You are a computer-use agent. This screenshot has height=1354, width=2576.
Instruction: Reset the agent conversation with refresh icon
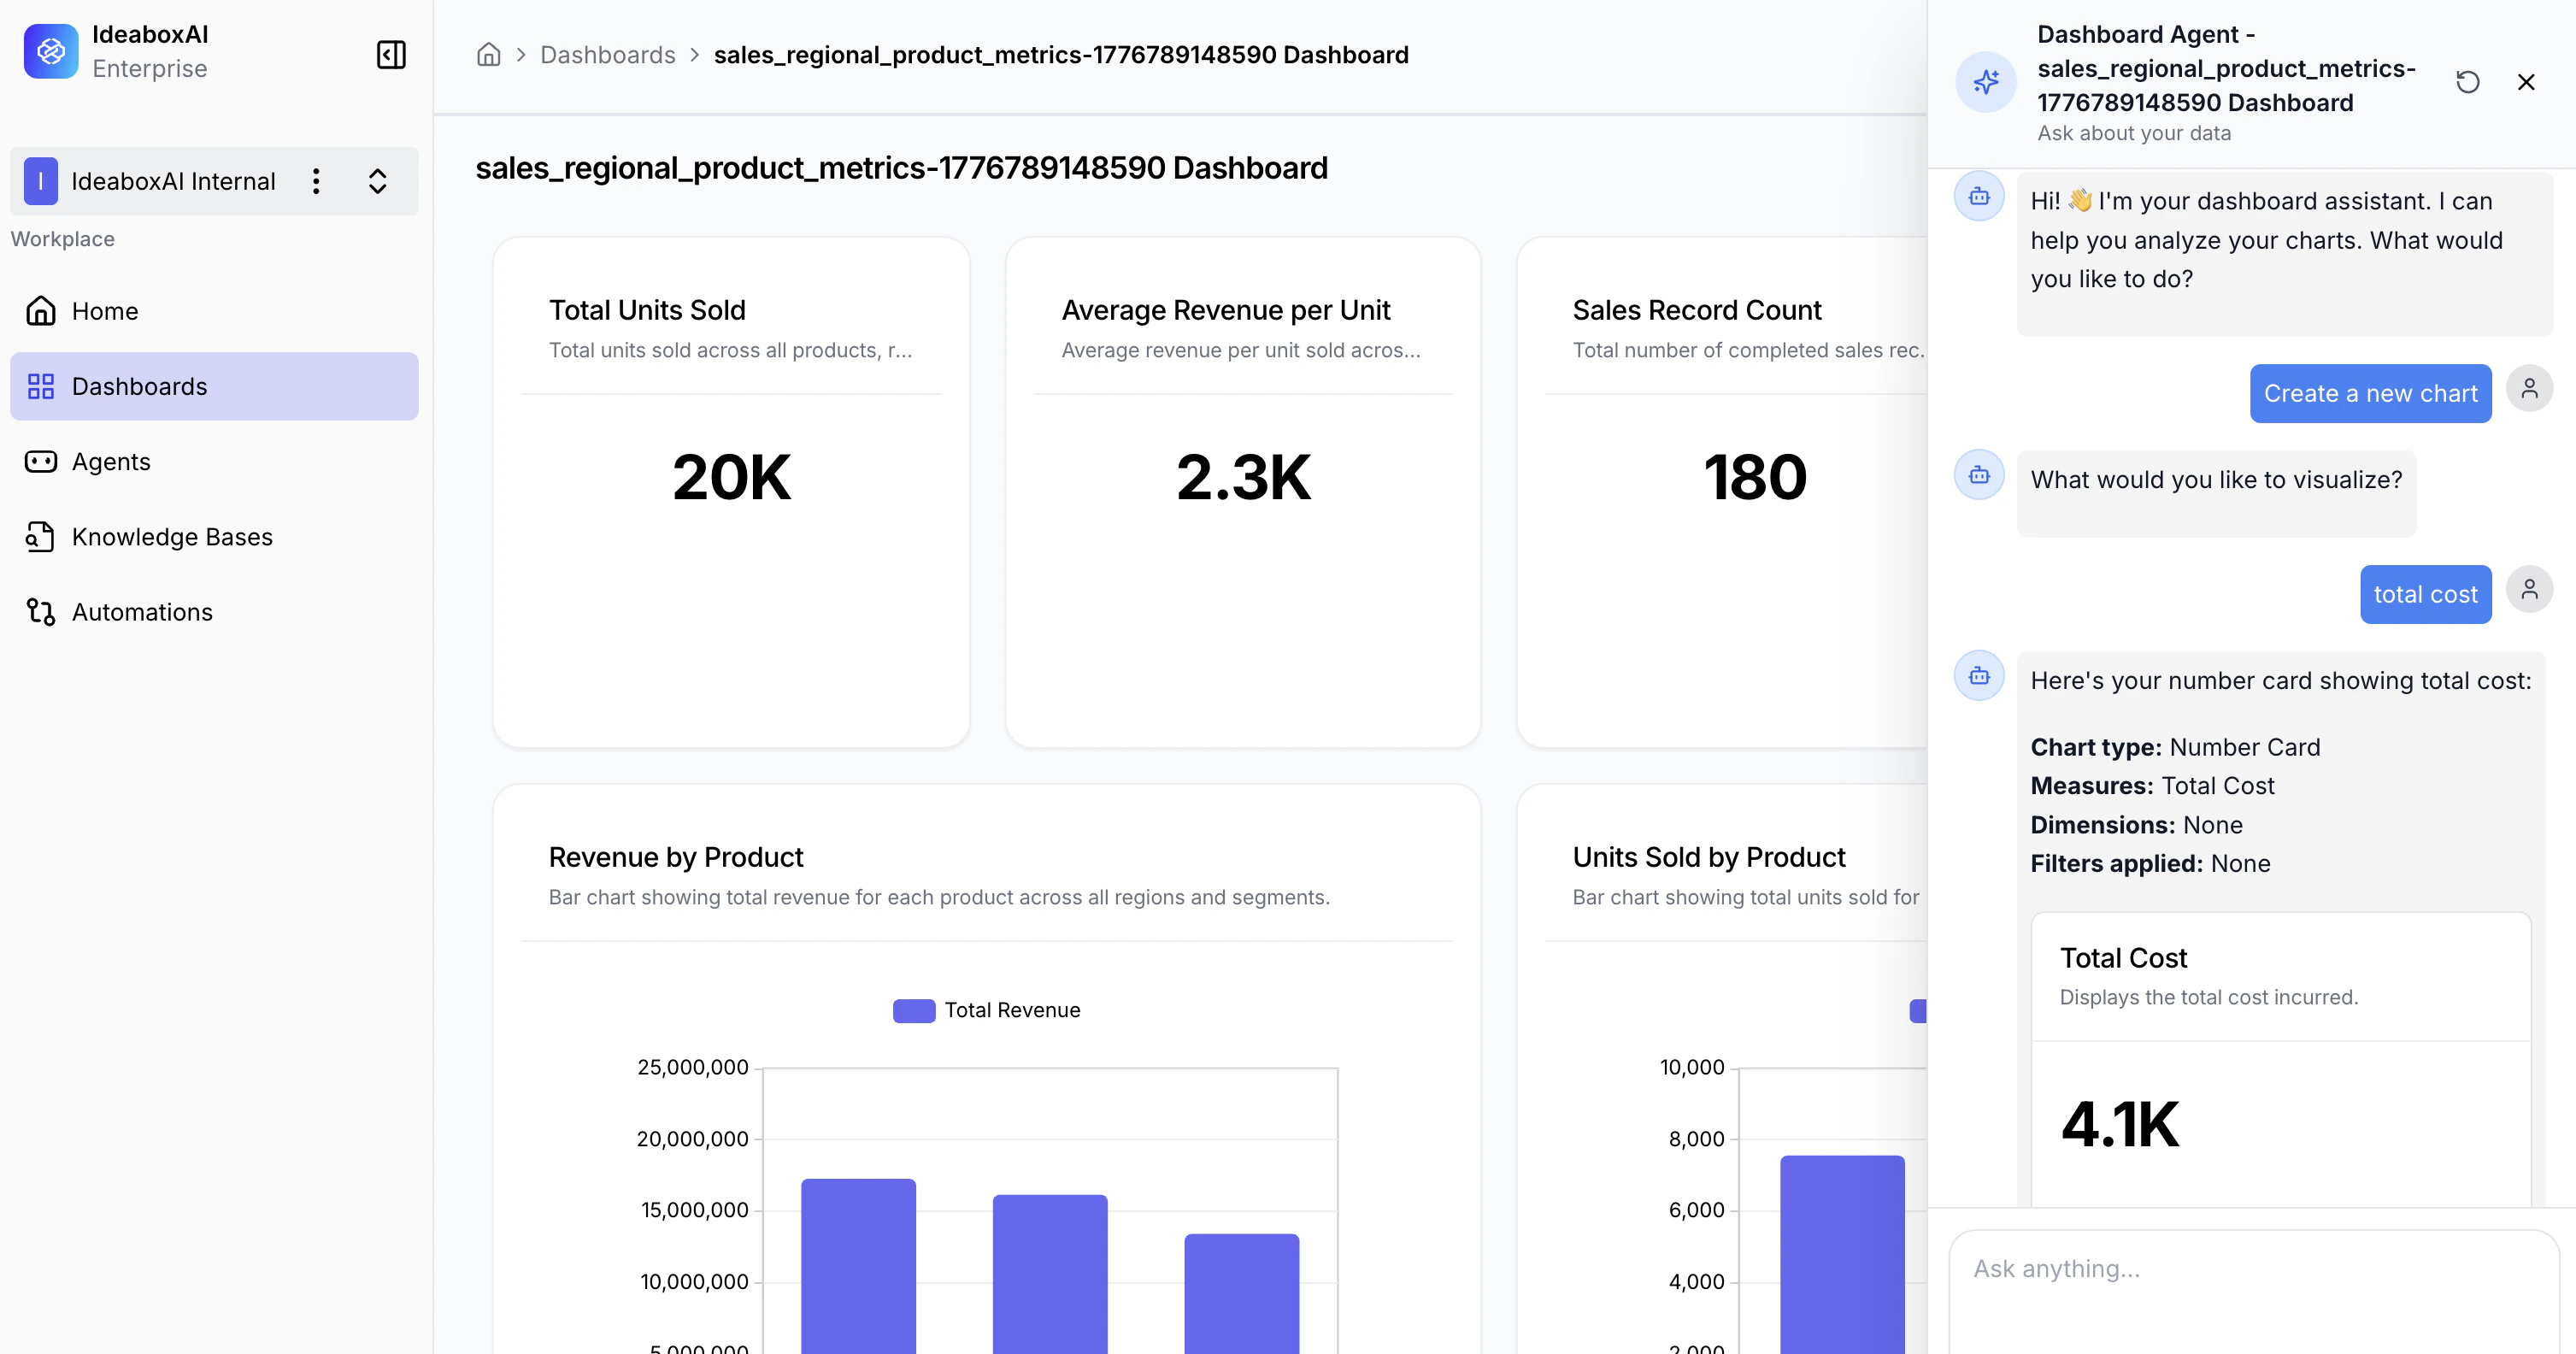pos(2467,82)
